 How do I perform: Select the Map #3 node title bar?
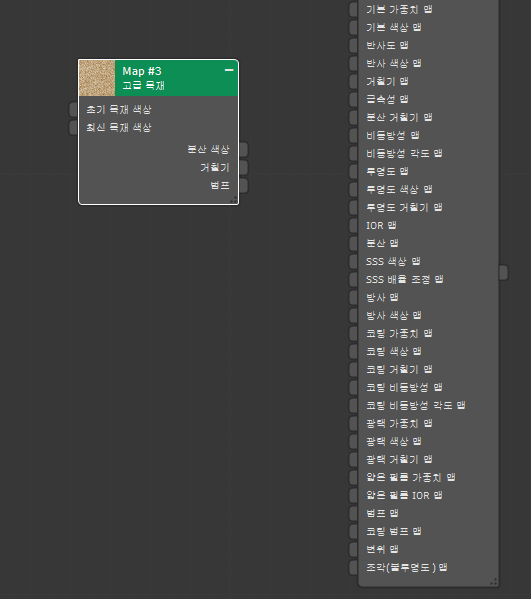[x=176, y=78]
